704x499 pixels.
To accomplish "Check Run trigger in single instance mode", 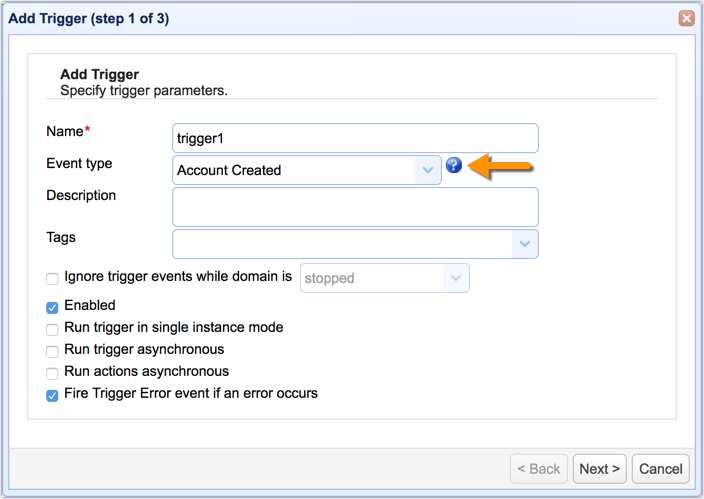I will click(x=52, y=329).
